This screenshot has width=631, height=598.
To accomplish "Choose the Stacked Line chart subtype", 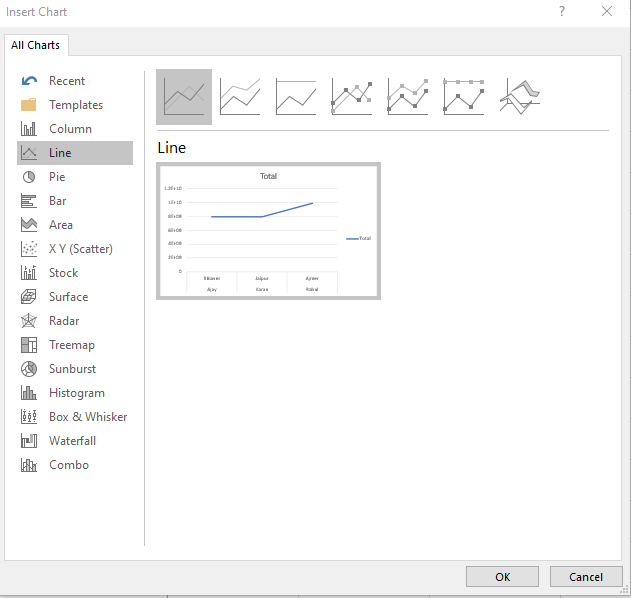I will point(240,97).
